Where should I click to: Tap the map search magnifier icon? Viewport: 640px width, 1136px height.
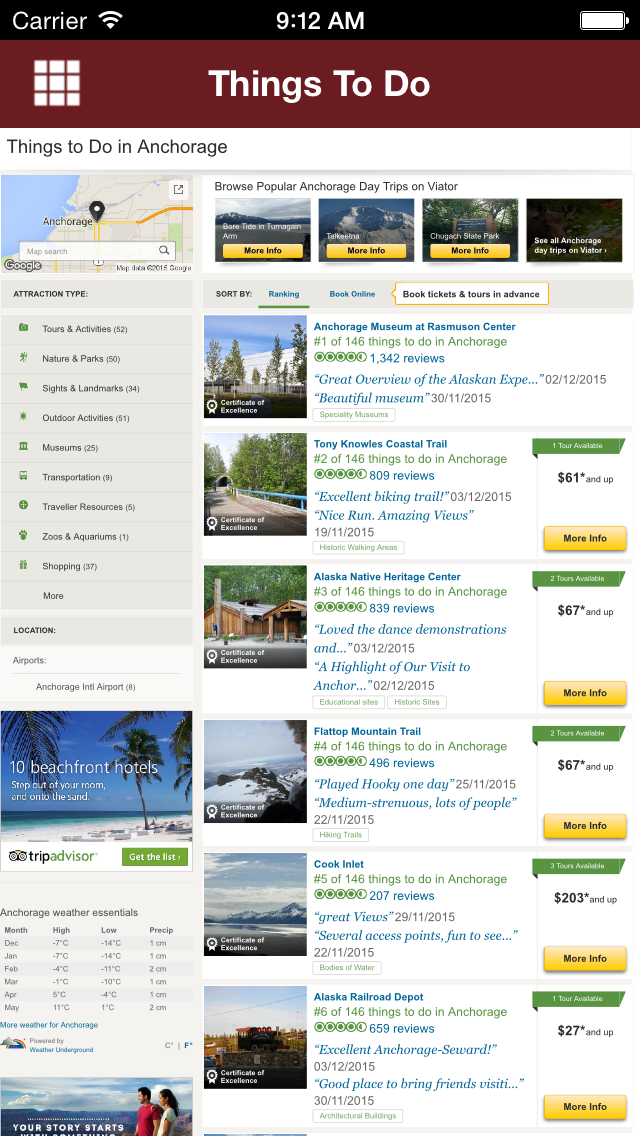(x=165, y=250)
